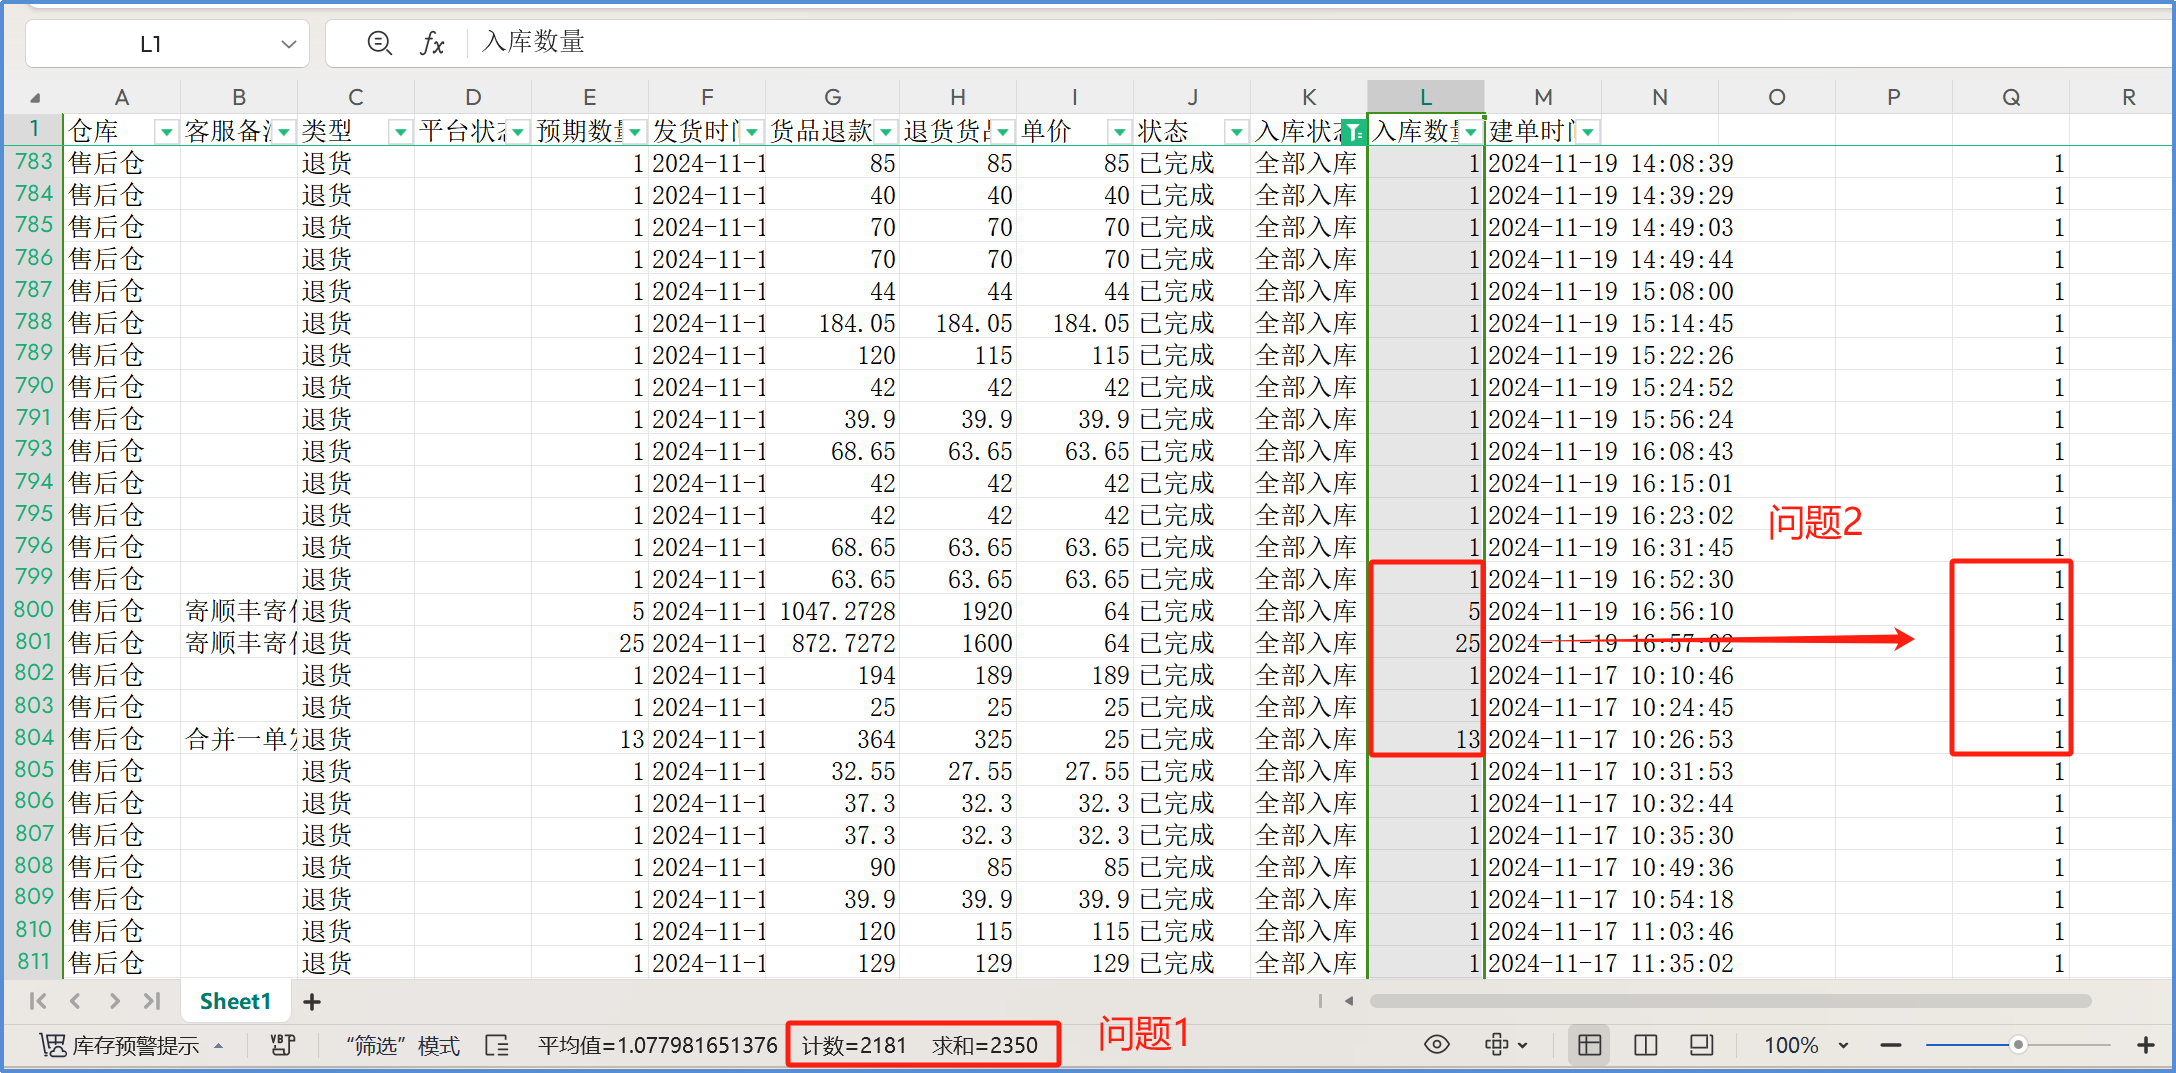Go to the next sheet tab
Viewport: 2176px width, 1073px height.
pyautogui.click(x=114, y=1001)
